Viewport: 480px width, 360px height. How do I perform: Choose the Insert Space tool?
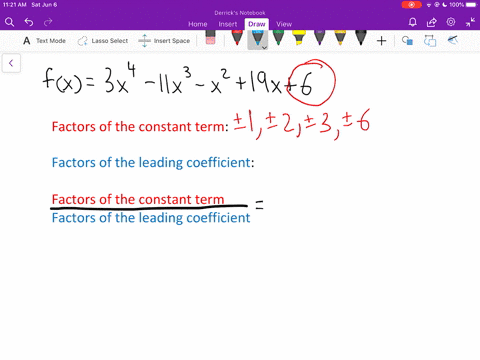point(164,41)
